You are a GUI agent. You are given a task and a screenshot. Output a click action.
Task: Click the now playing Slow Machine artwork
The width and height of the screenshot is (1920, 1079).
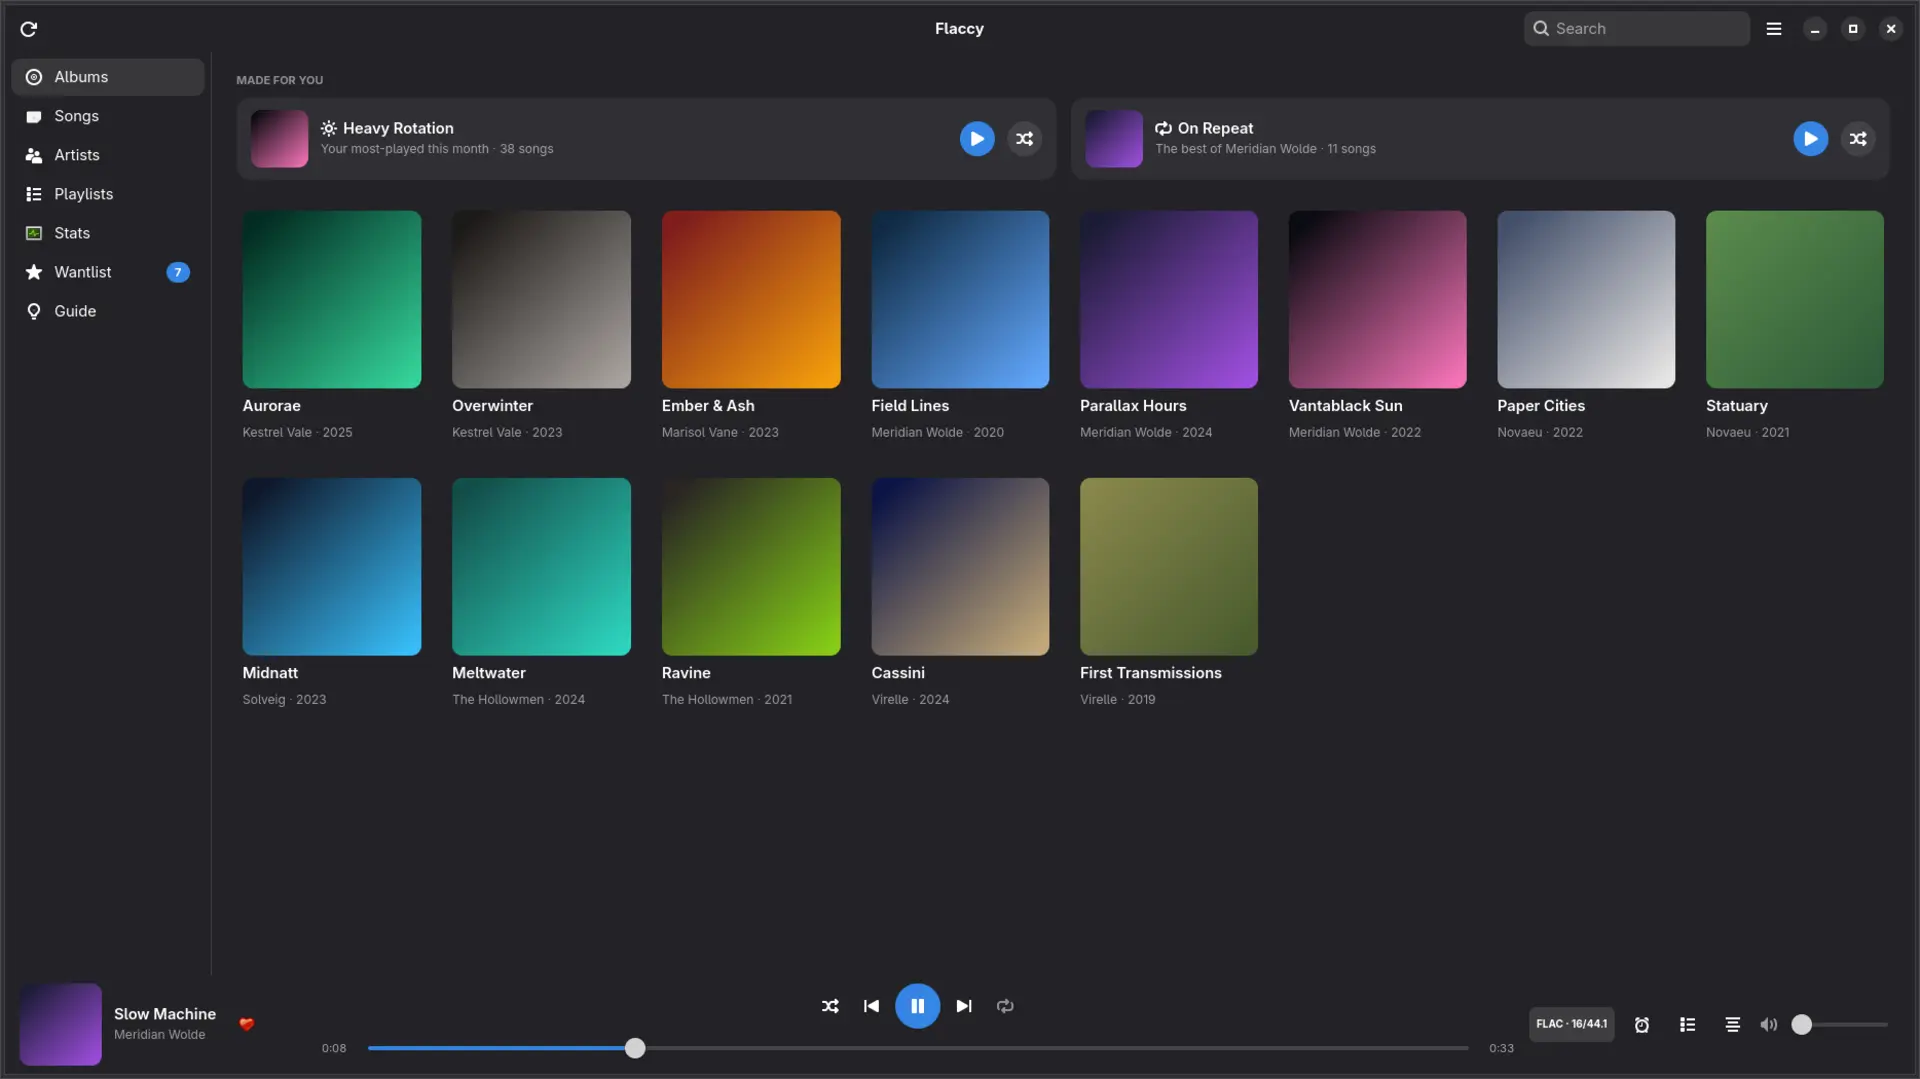point(60,1024)
